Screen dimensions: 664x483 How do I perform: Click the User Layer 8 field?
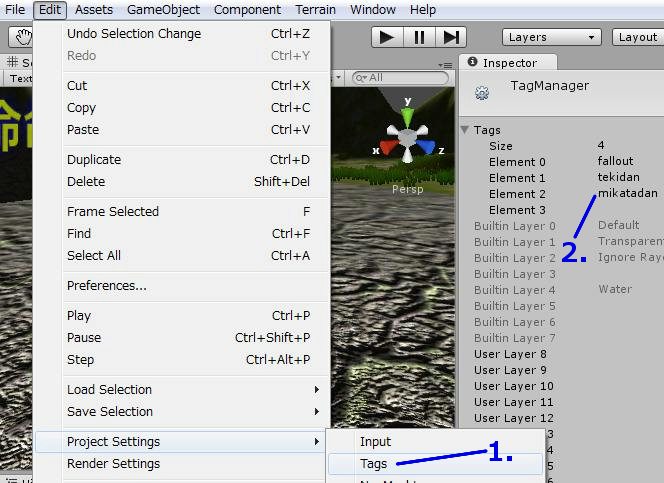click(x=629, y=354)
